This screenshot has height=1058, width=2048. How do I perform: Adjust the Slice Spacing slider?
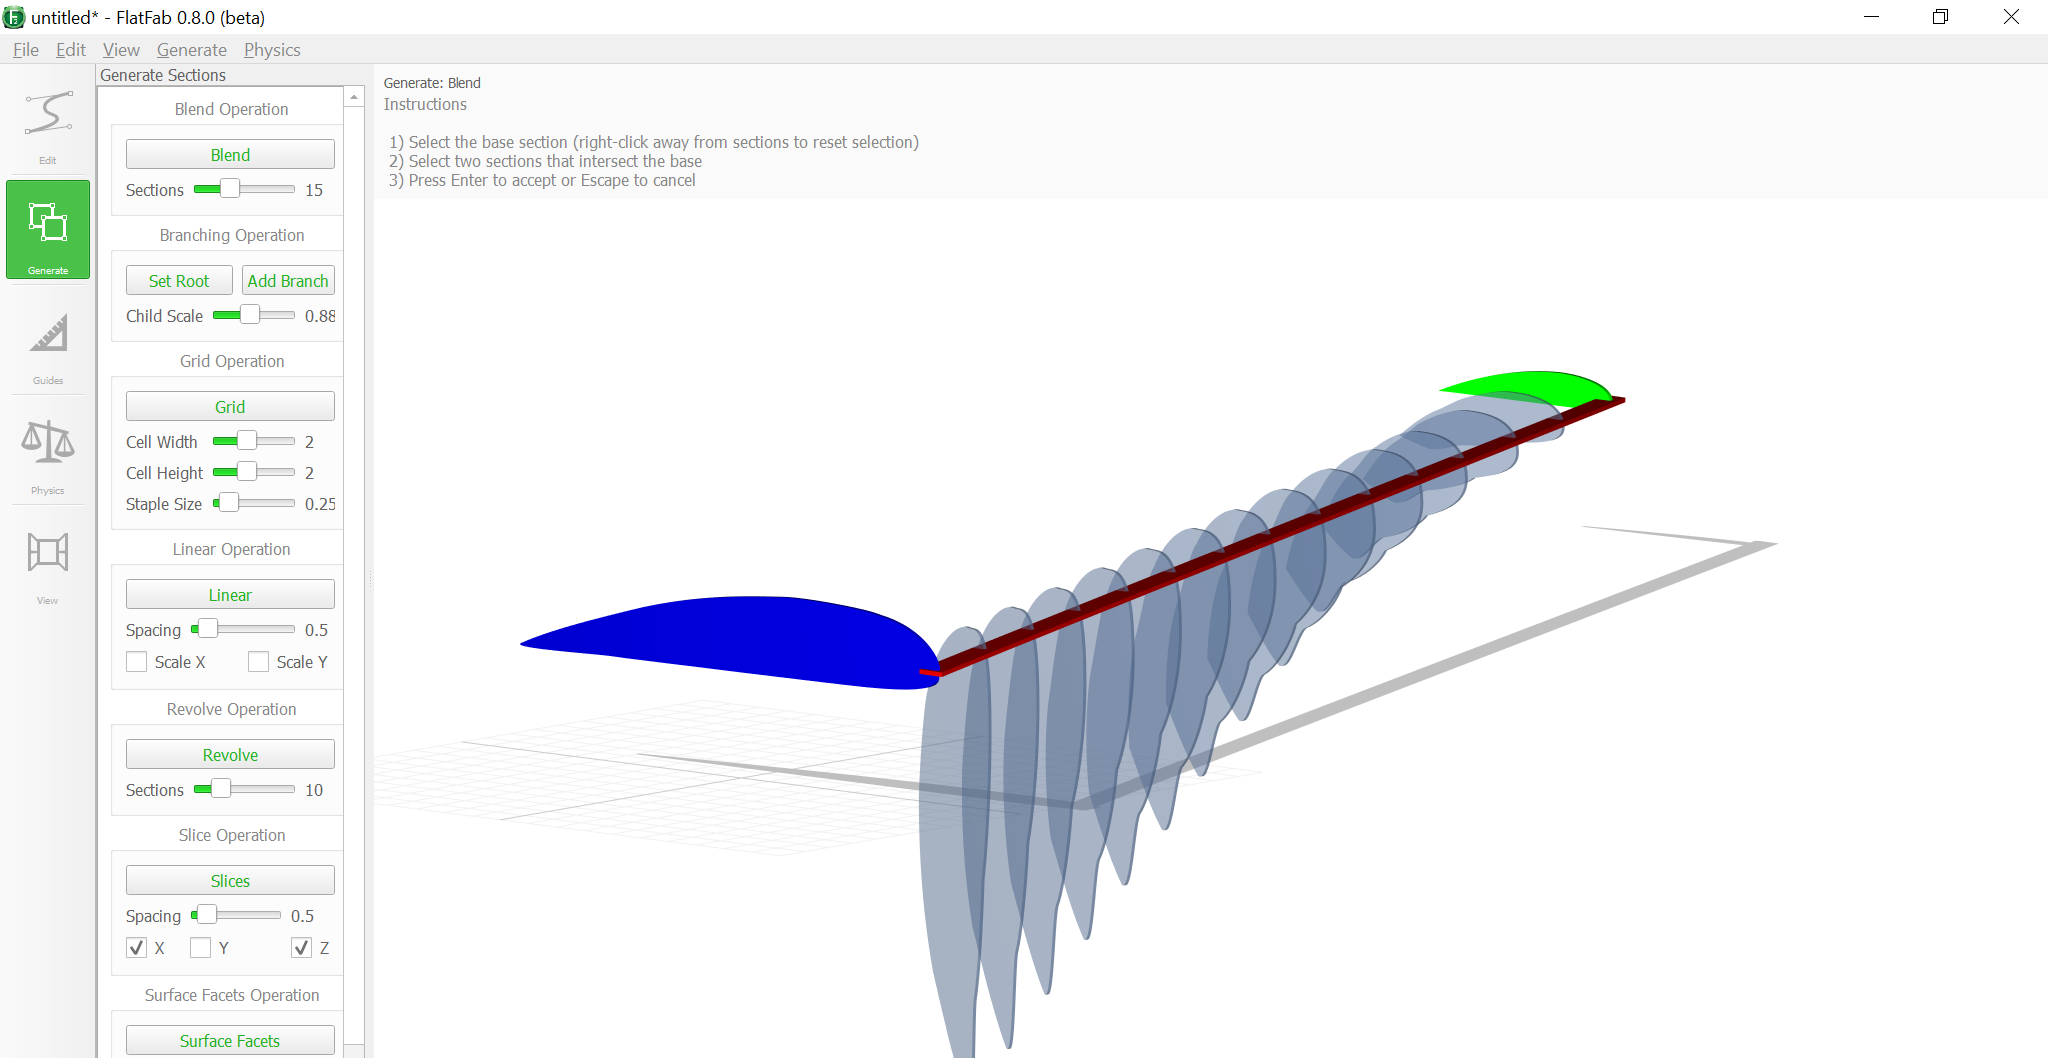pos(207,915)
